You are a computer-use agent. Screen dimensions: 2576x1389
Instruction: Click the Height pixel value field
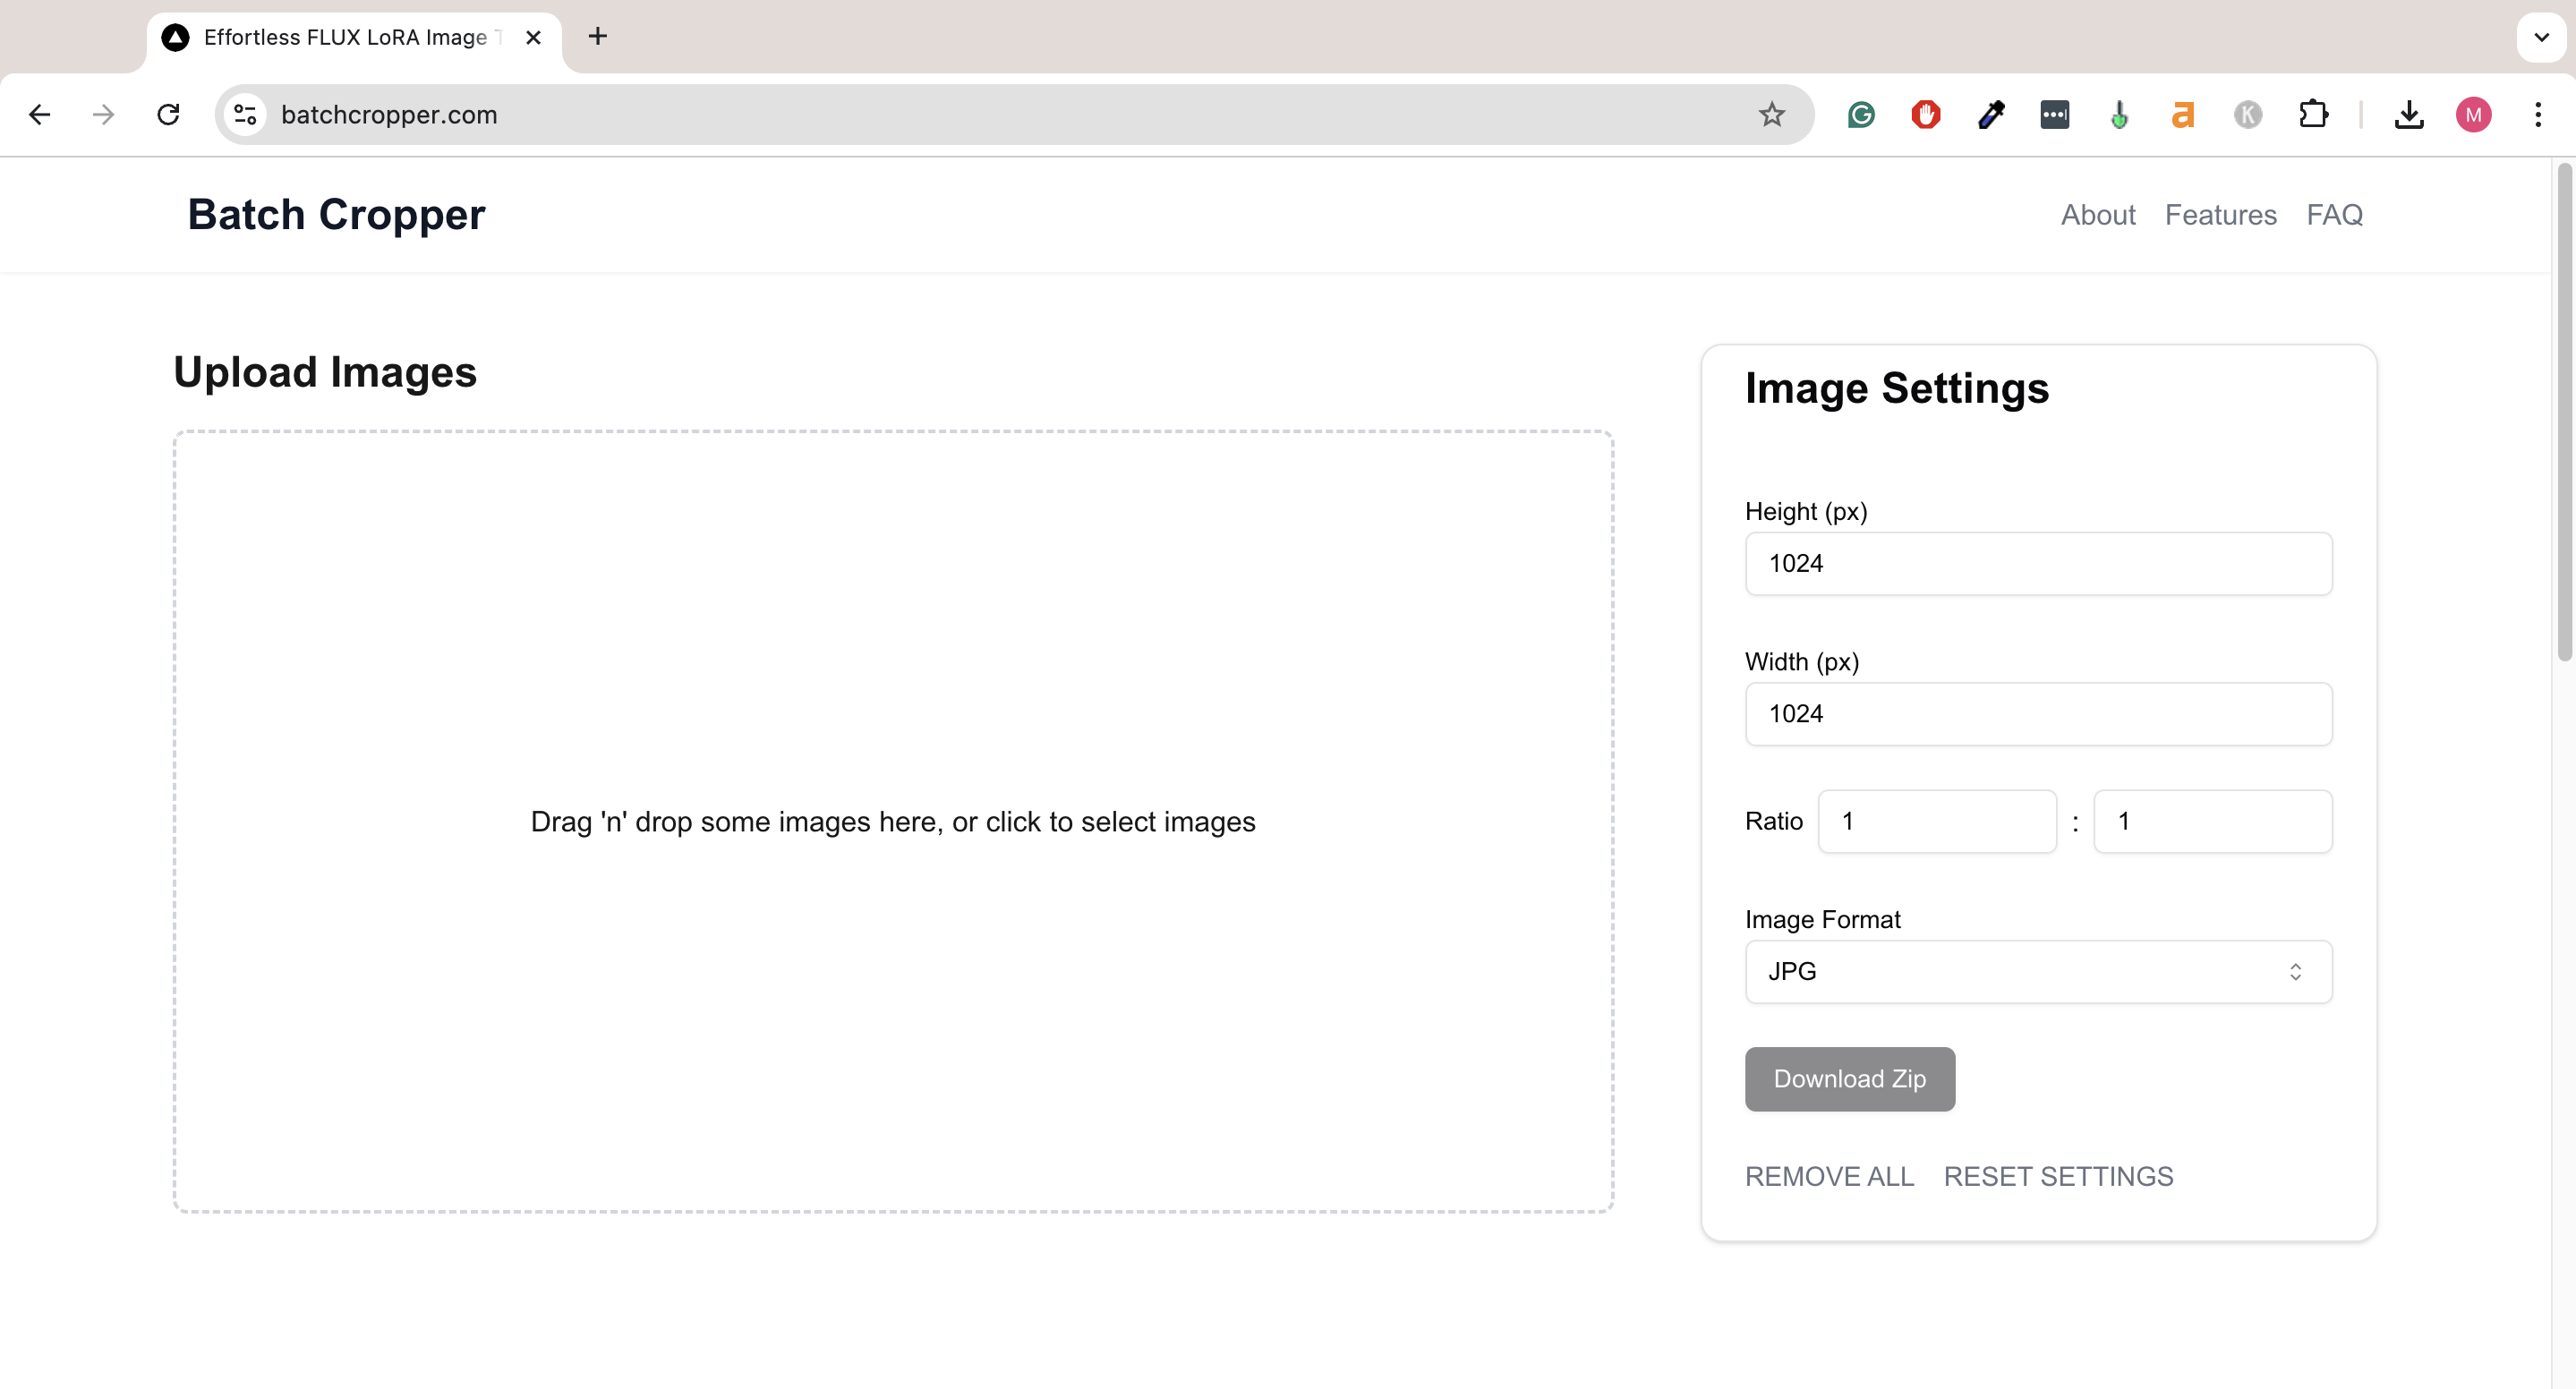tap(2037, 563)
